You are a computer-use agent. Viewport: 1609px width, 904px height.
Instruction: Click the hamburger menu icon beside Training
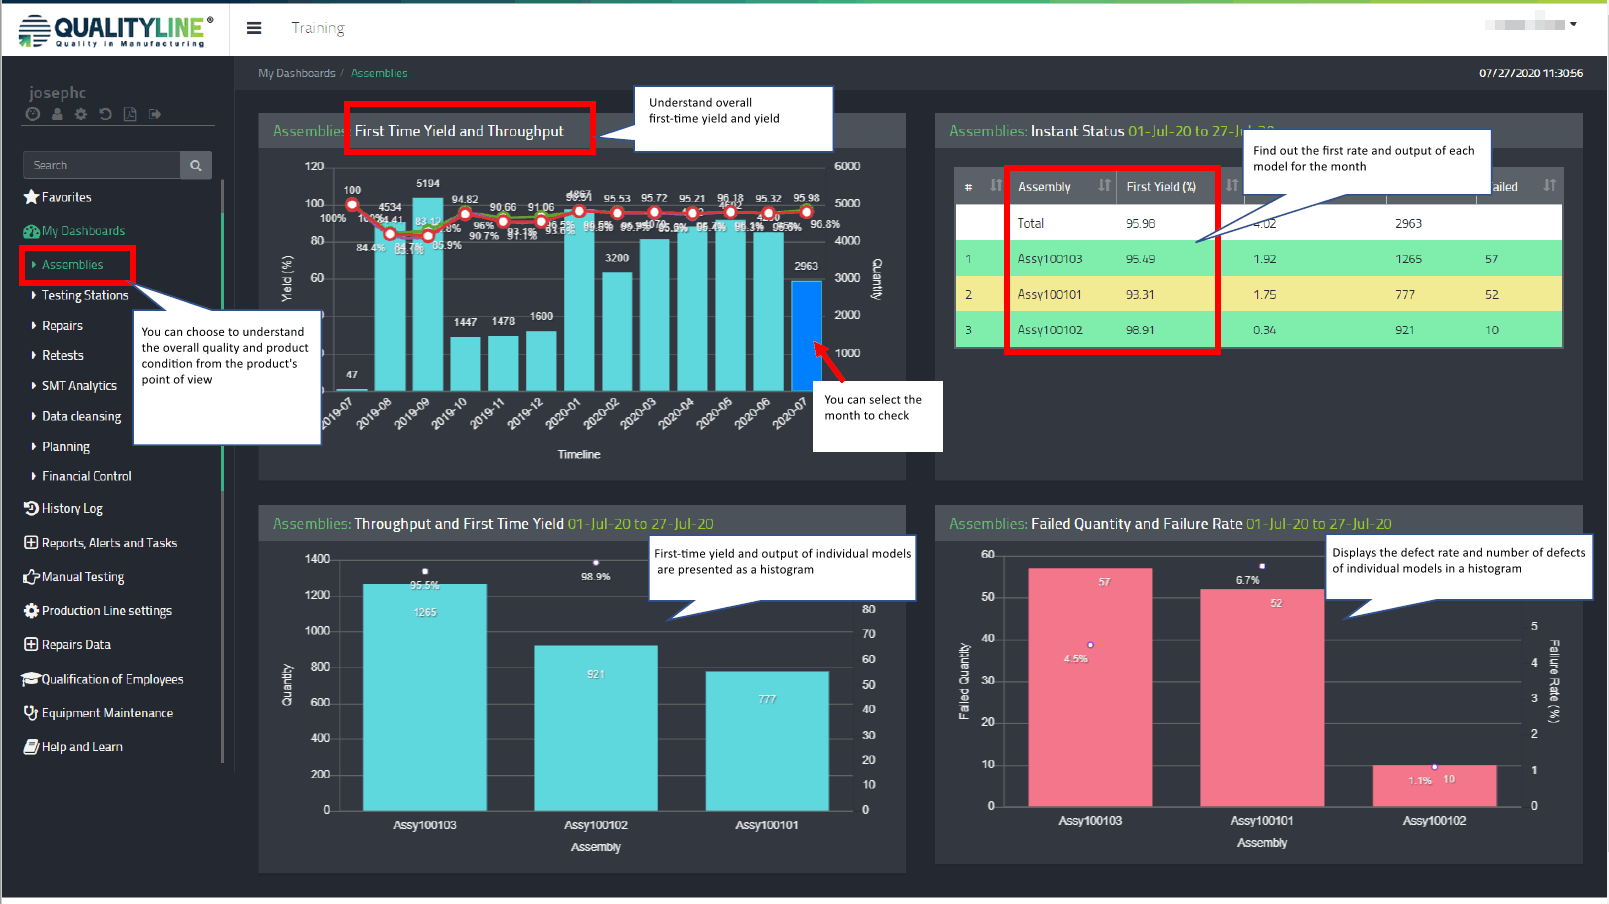click(x=254, y=28)
